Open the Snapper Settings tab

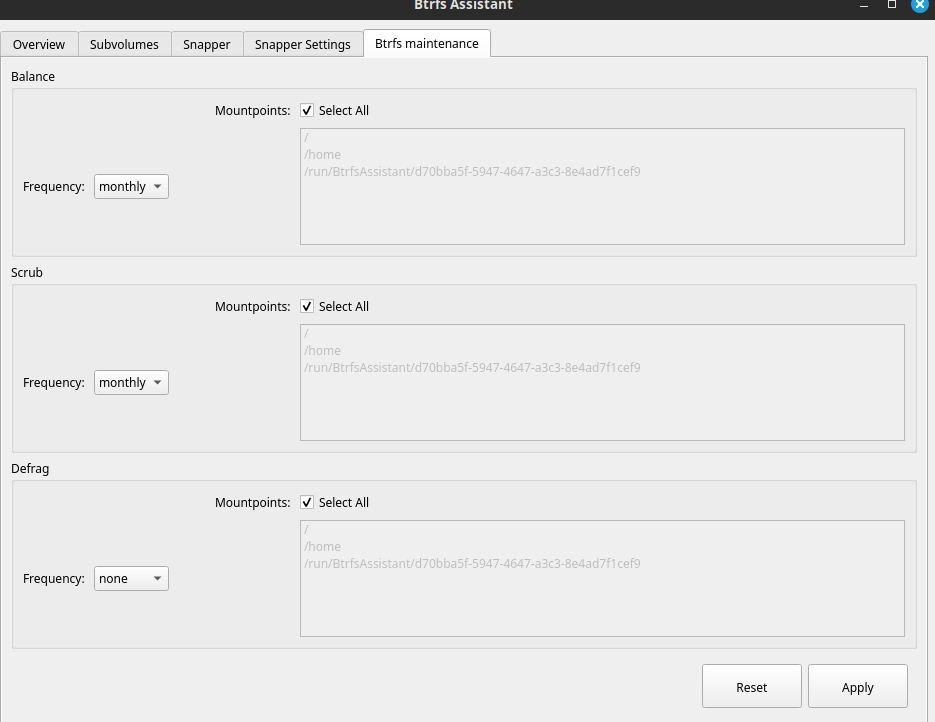(302, 45)
